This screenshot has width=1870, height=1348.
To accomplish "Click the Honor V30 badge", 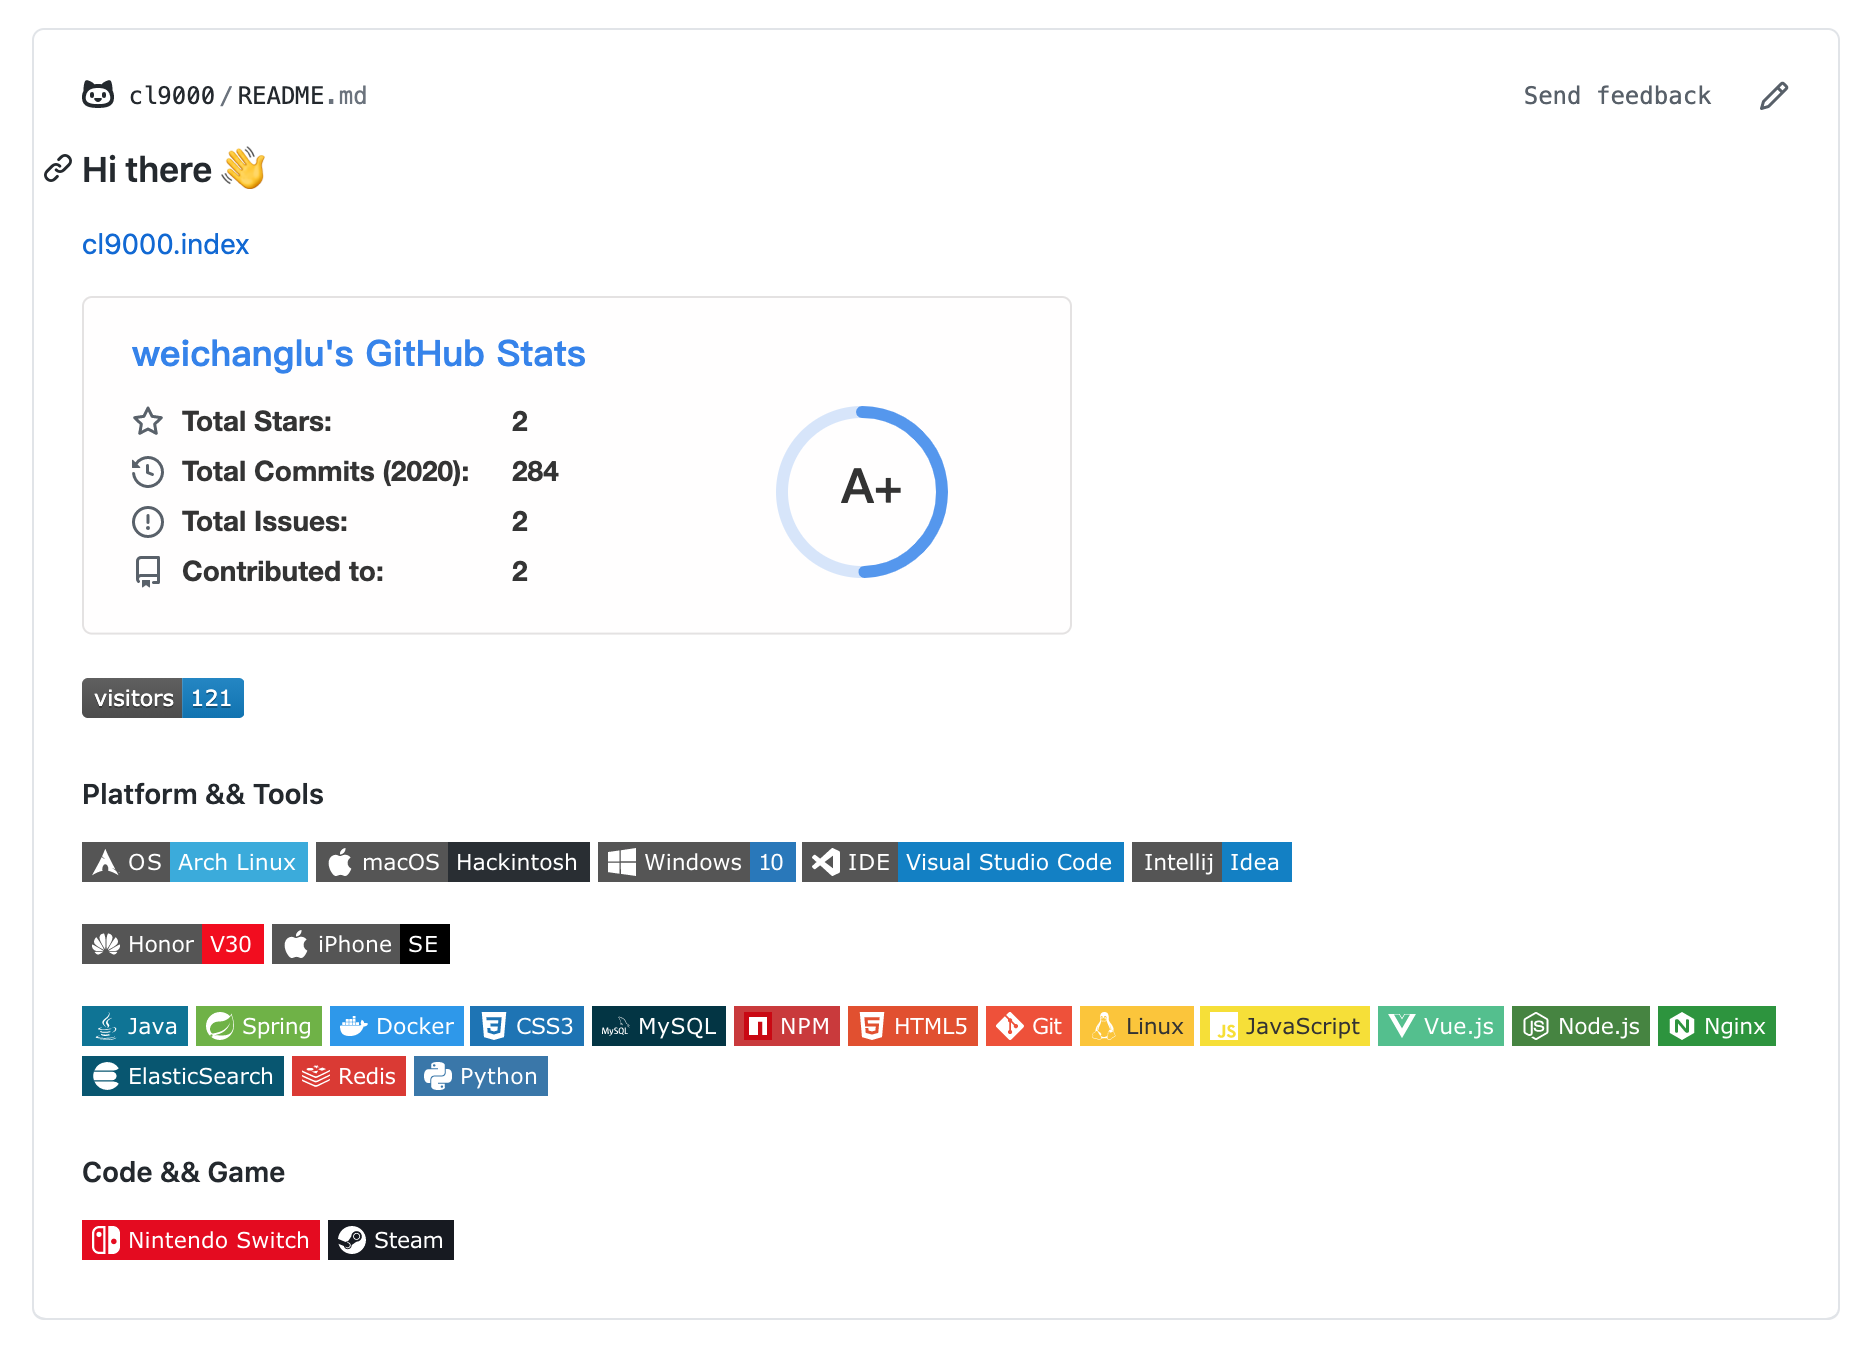I will point(173,944).
